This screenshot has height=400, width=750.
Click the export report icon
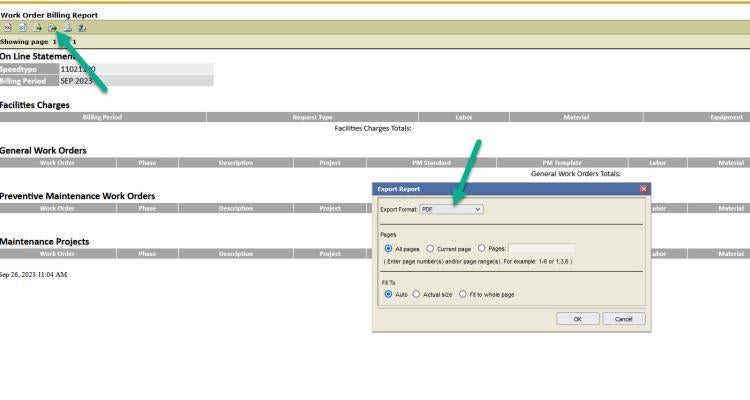pos(52,28)
